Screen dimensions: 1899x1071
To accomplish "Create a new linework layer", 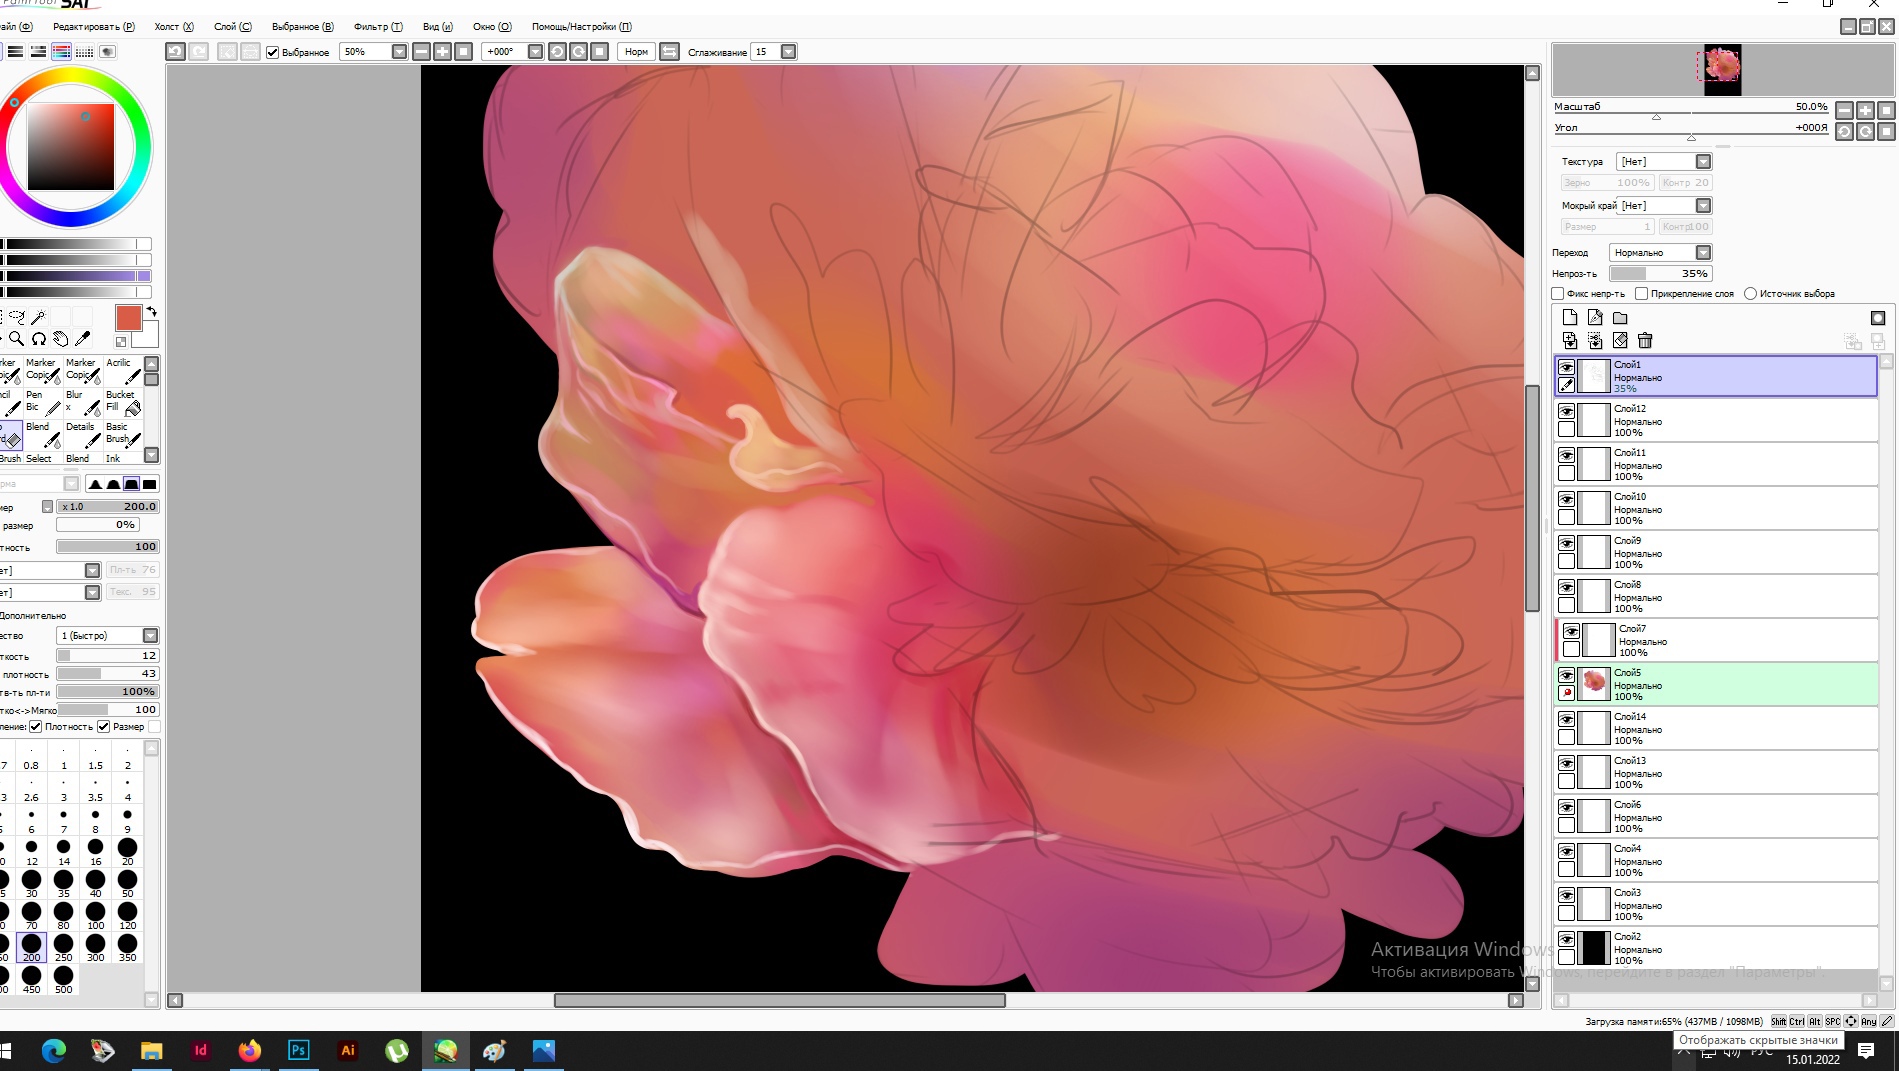I will tap(1595, 318).
